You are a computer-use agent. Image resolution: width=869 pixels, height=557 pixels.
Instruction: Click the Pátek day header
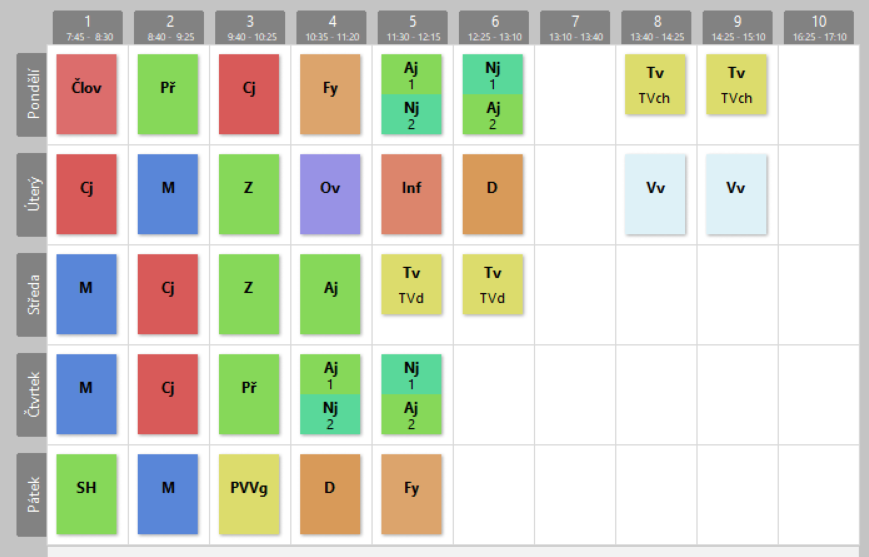32,495
